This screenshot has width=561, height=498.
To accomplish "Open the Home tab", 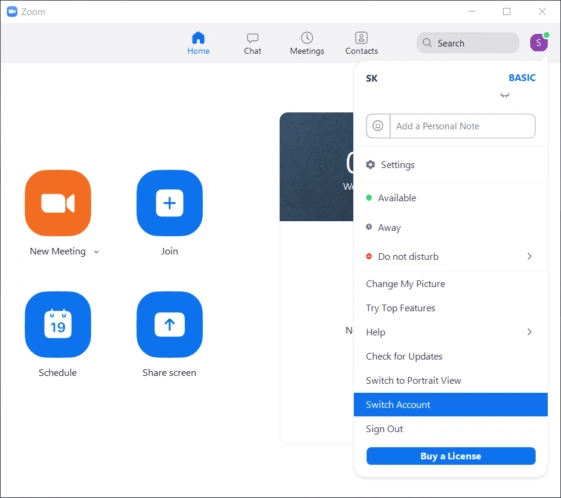I will 198,43.
